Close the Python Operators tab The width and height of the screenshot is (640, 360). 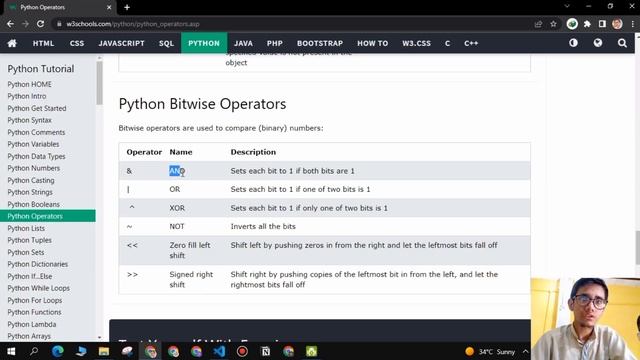click(109, 7)
